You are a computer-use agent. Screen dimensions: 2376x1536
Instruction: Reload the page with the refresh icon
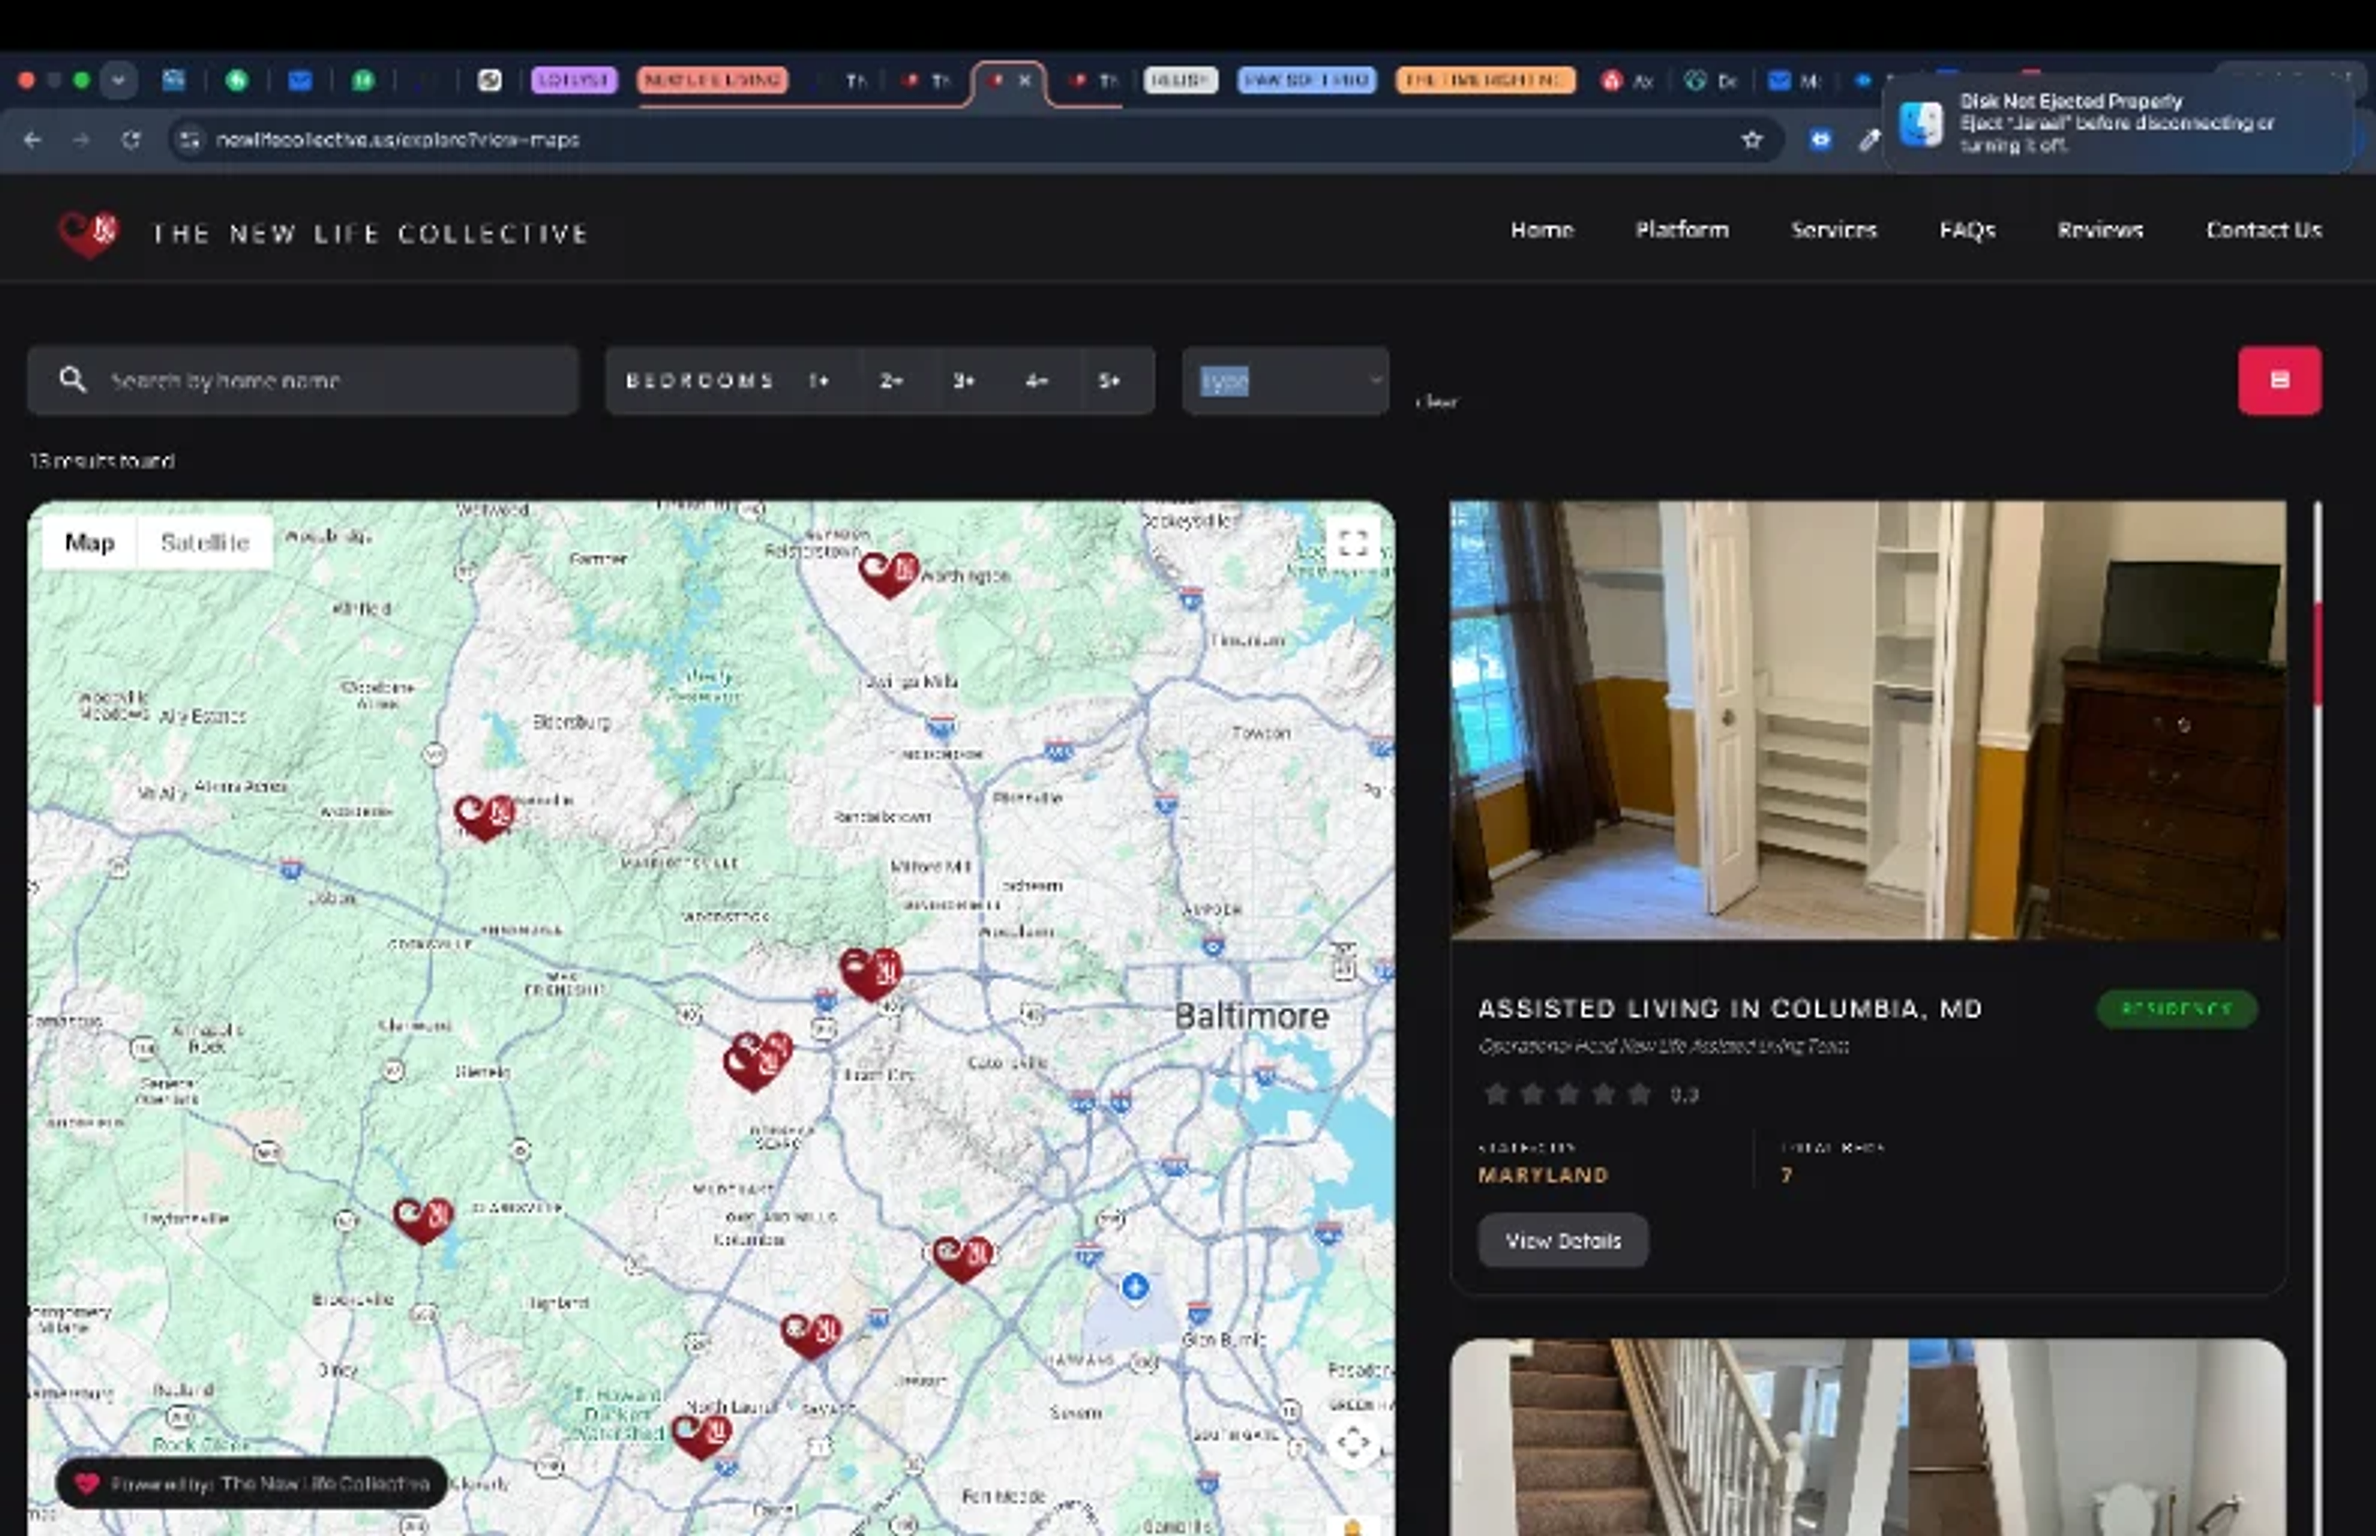pyautogui.click(x=131, y=140)
